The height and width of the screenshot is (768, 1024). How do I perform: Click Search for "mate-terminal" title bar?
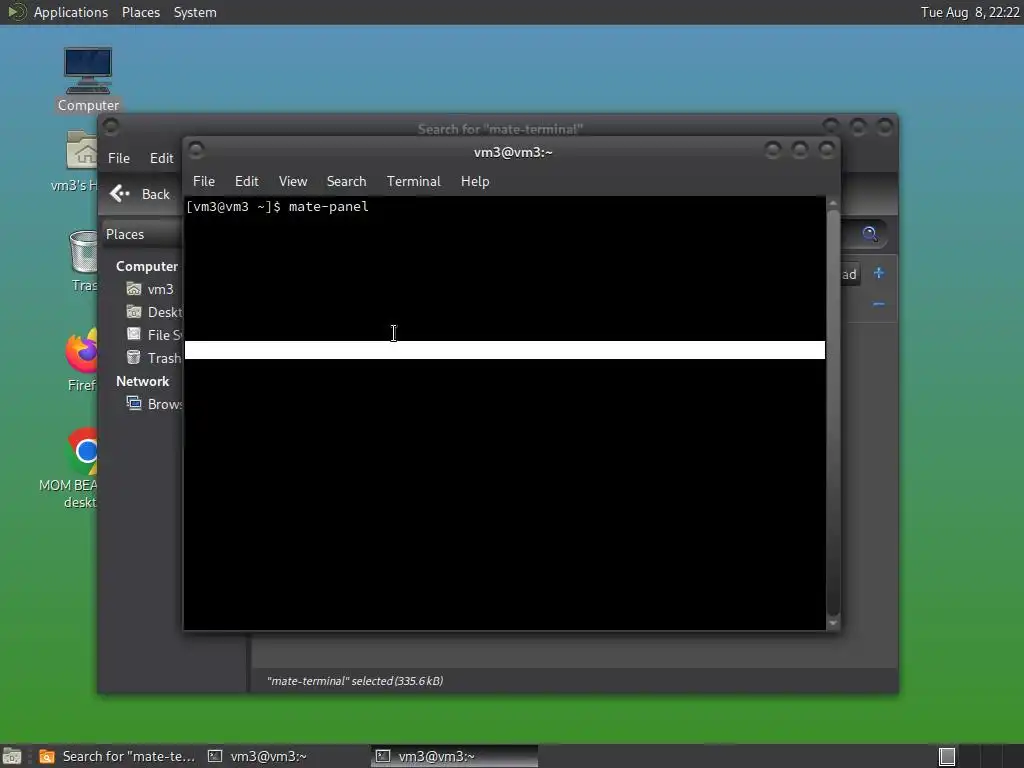click(x=500, y=129)
